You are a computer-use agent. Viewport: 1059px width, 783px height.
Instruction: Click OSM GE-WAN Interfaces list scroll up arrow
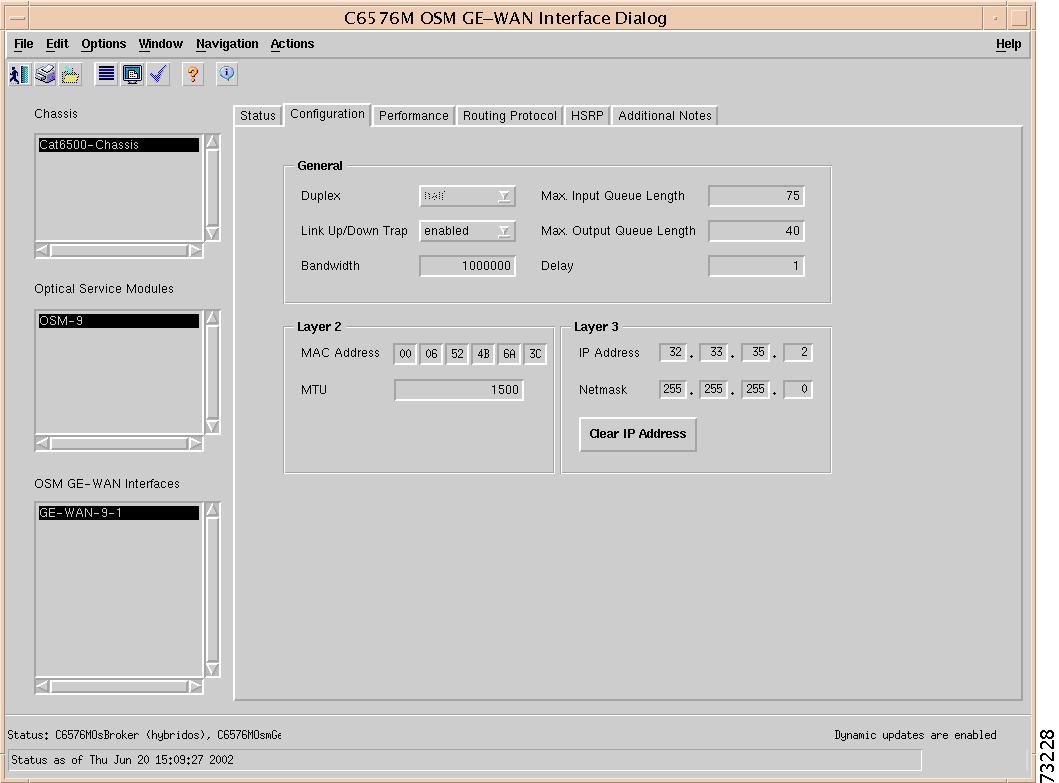pyautogui.click(x=212, y=510)
